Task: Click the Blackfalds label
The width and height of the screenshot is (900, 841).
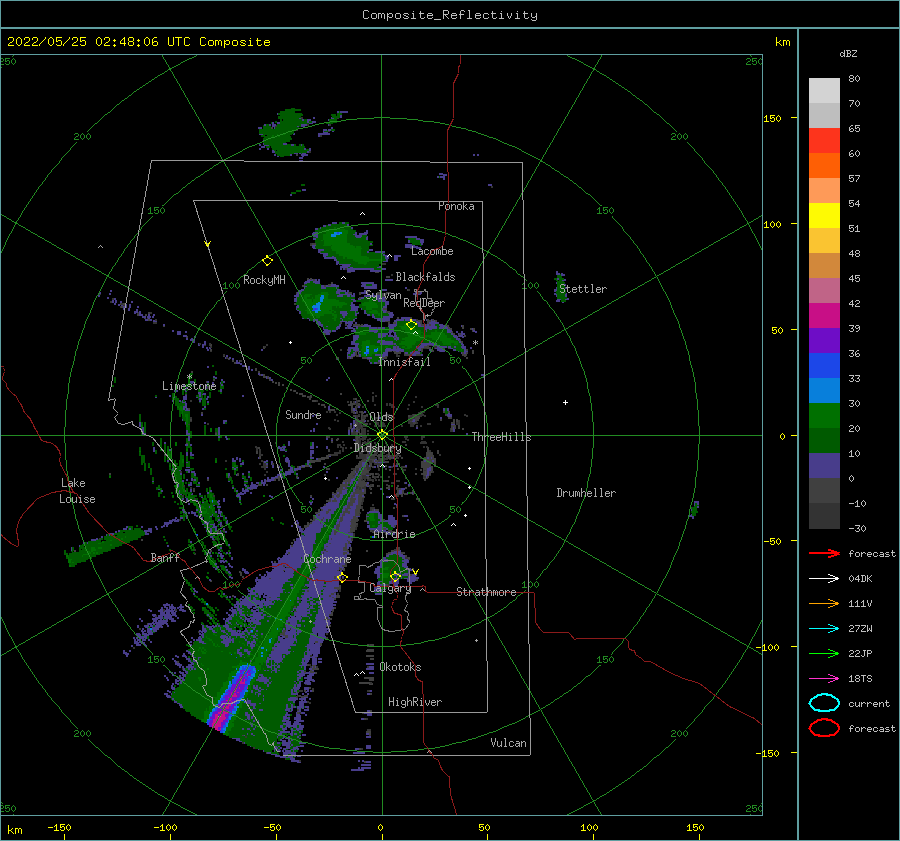Action: [425, 277]
